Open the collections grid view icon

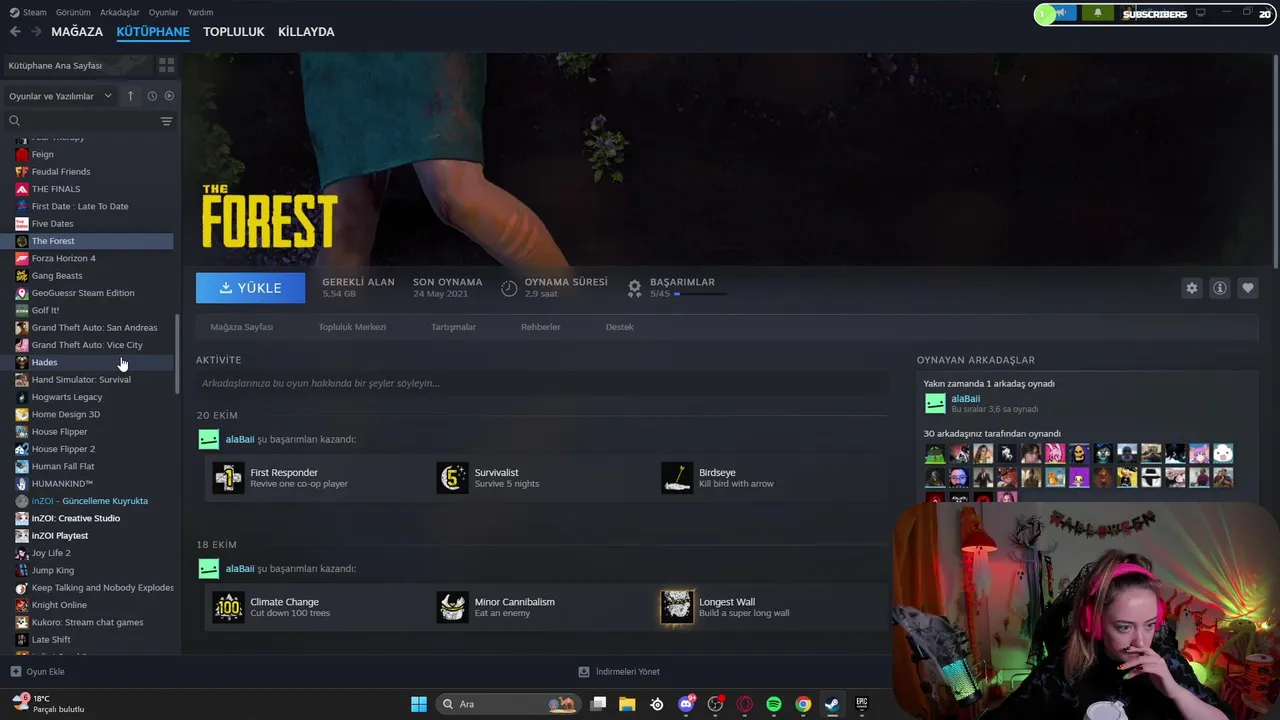166,65
